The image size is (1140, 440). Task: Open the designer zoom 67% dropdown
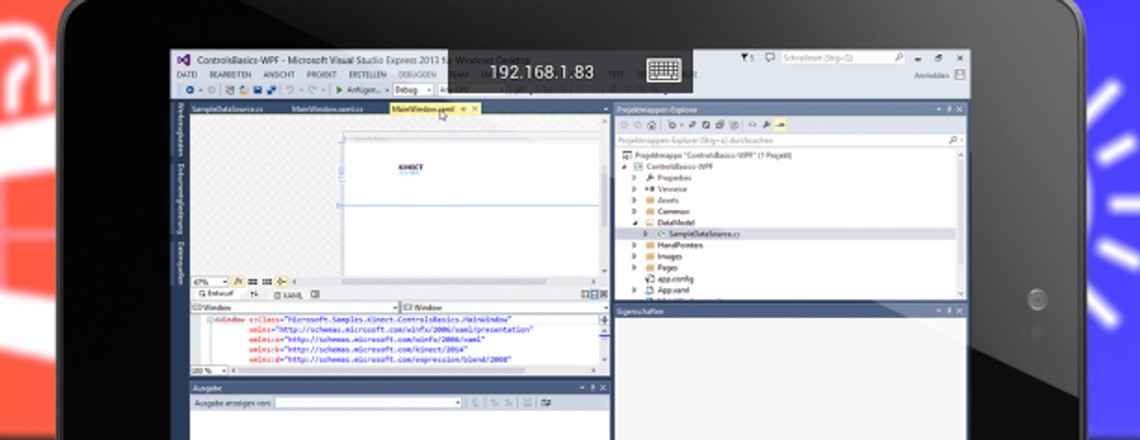[210, 281]
